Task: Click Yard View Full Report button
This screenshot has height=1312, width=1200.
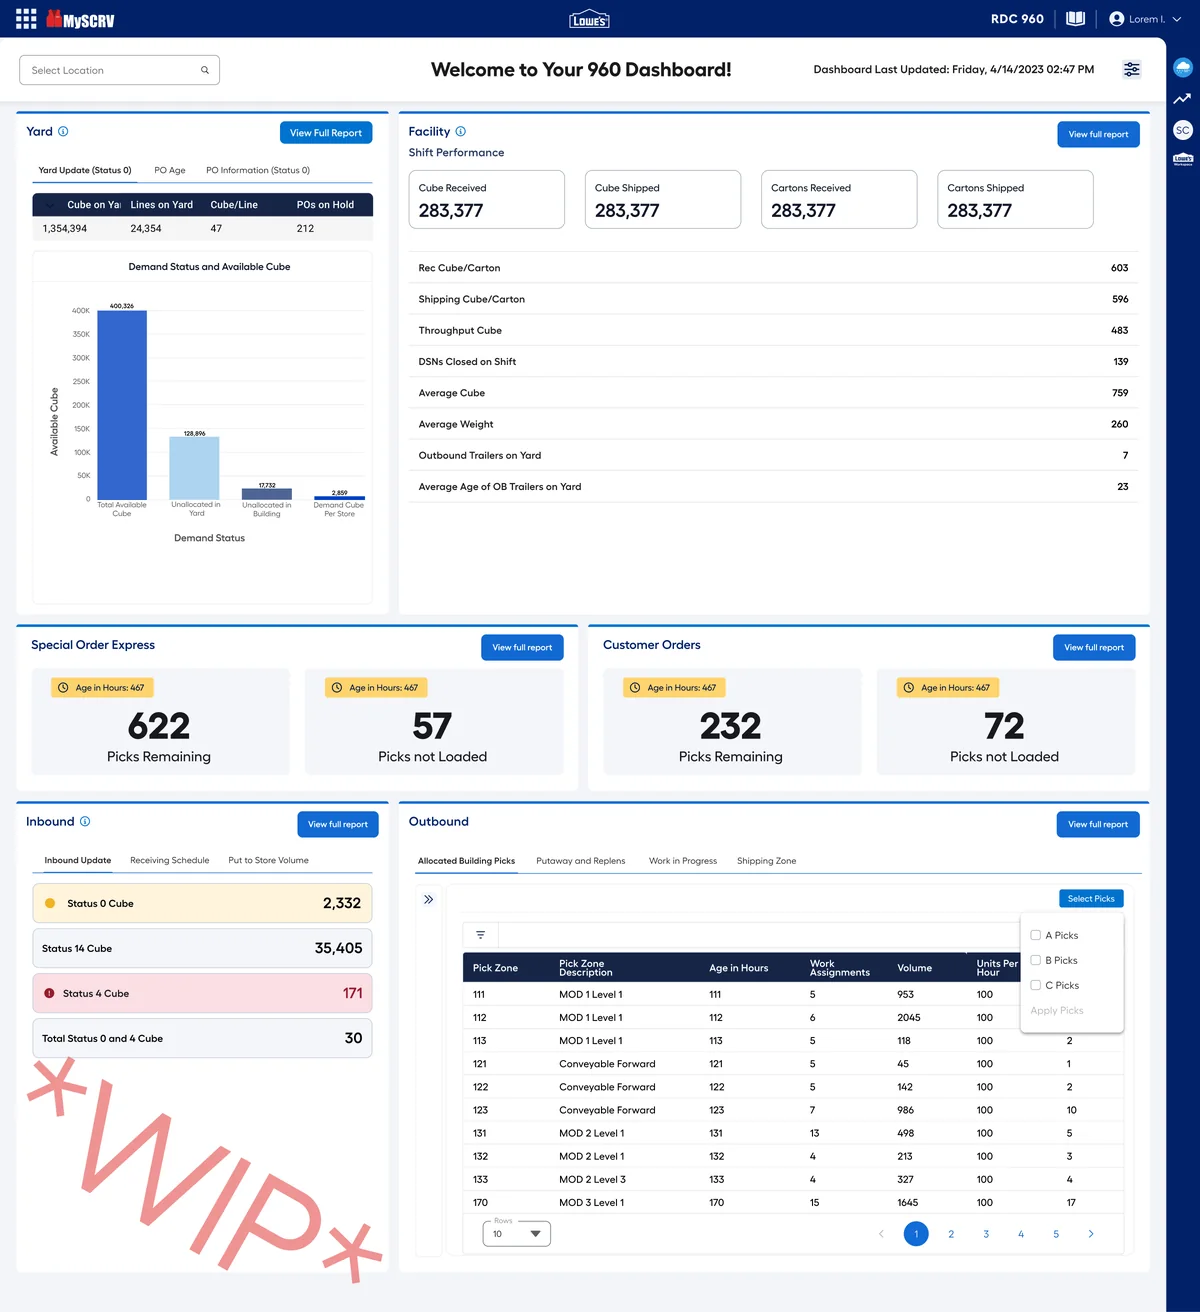Action: click(x=326, y=133)
